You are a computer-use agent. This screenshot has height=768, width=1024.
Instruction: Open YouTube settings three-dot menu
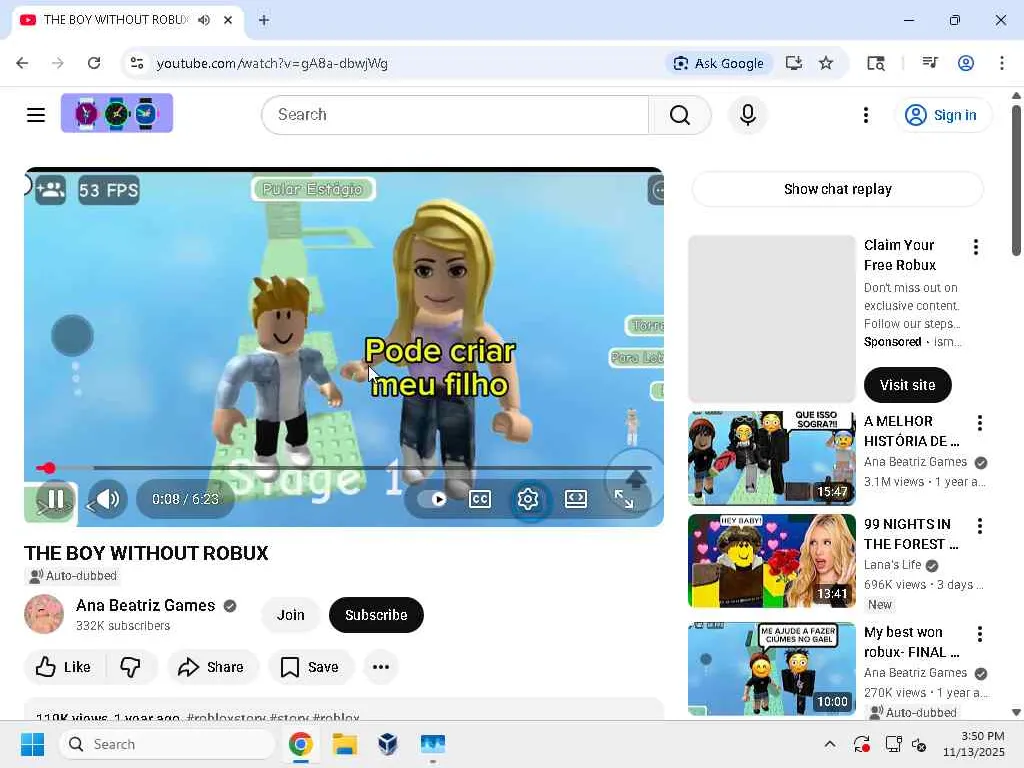pyautogui.click(x=866, y=115)
